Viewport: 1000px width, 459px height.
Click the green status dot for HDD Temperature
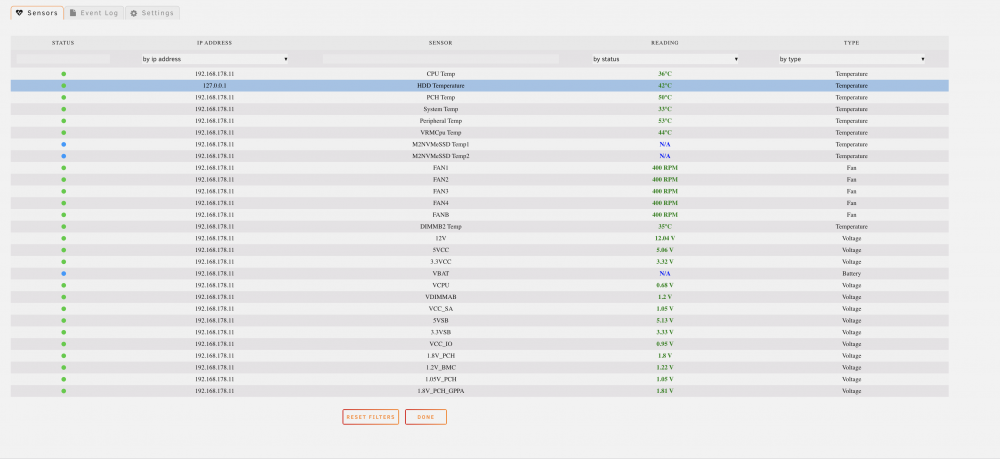click(63, 85)
